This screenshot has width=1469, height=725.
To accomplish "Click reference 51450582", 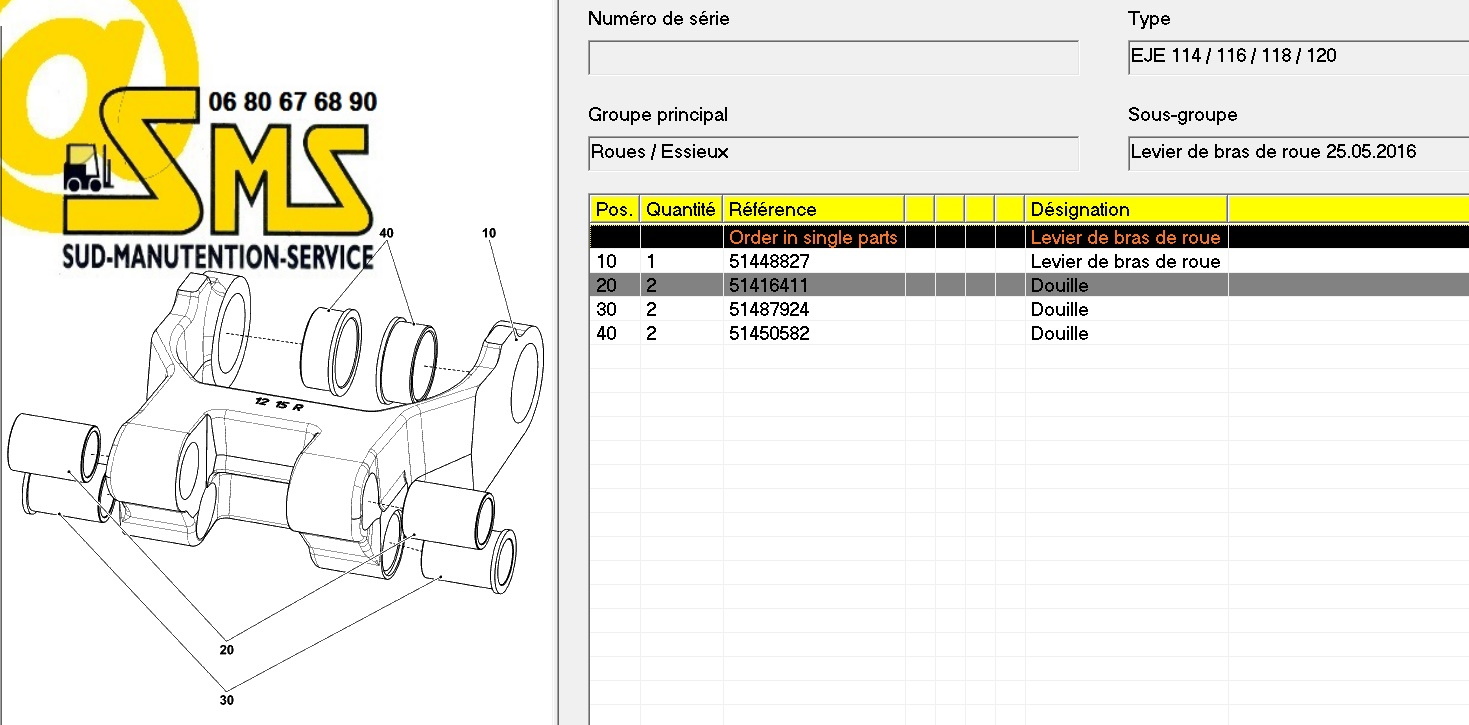I will 769,333.
